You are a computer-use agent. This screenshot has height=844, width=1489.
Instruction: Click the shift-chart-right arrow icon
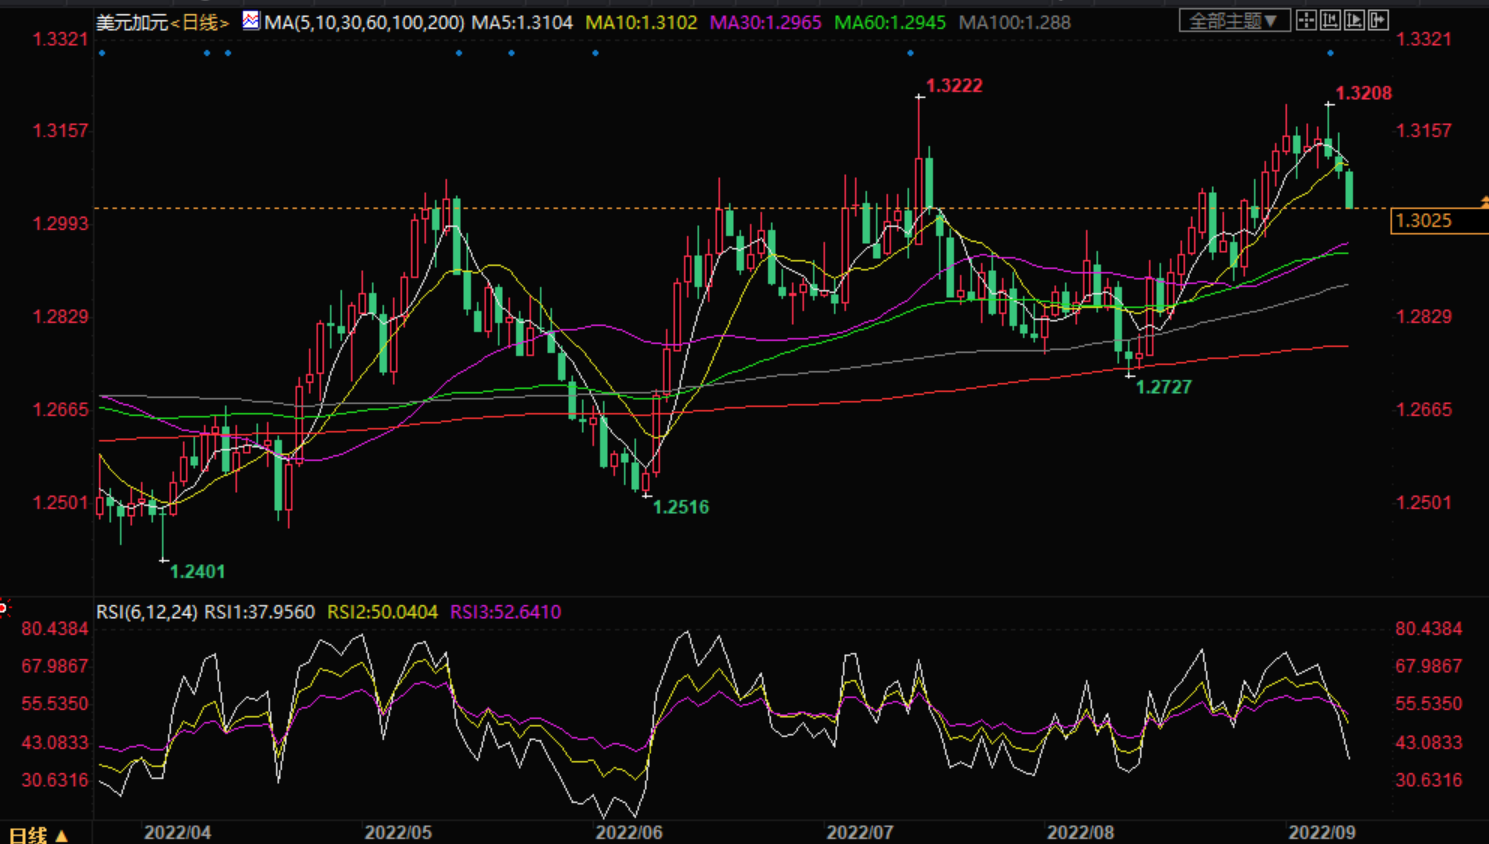tap(1378, 20)
